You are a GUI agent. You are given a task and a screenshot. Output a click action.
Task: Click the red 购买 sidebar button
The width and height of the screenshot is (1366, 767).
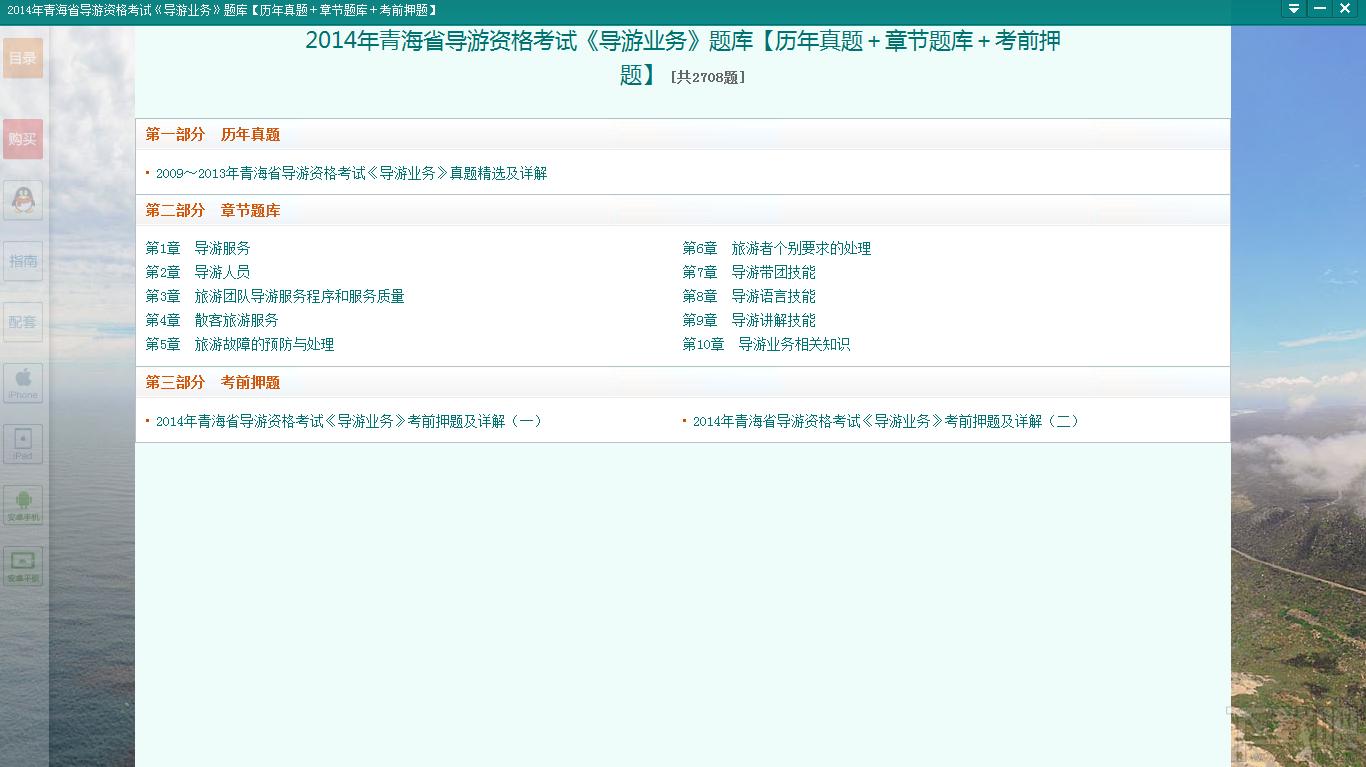(x=23, y=139)
